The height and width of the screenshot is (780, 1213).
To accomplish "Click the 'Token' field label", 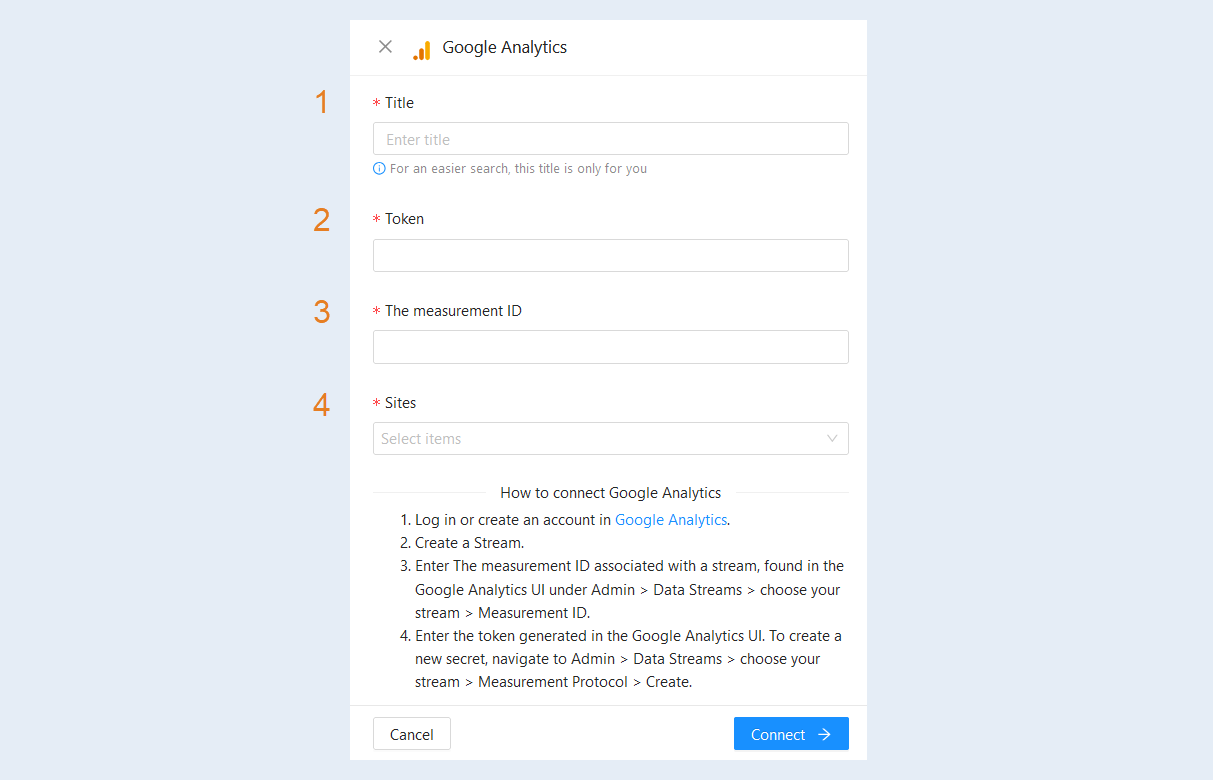I will (x=404, y=219).
